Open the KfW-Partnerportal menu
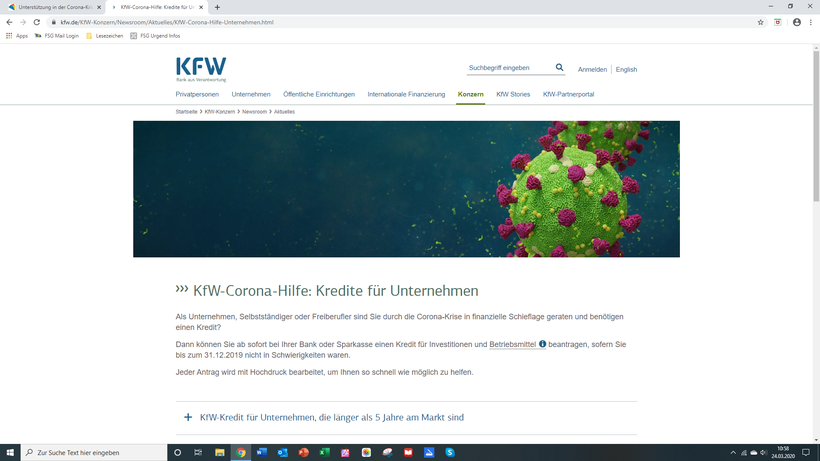820x461 pixels. tap(568, 95)
